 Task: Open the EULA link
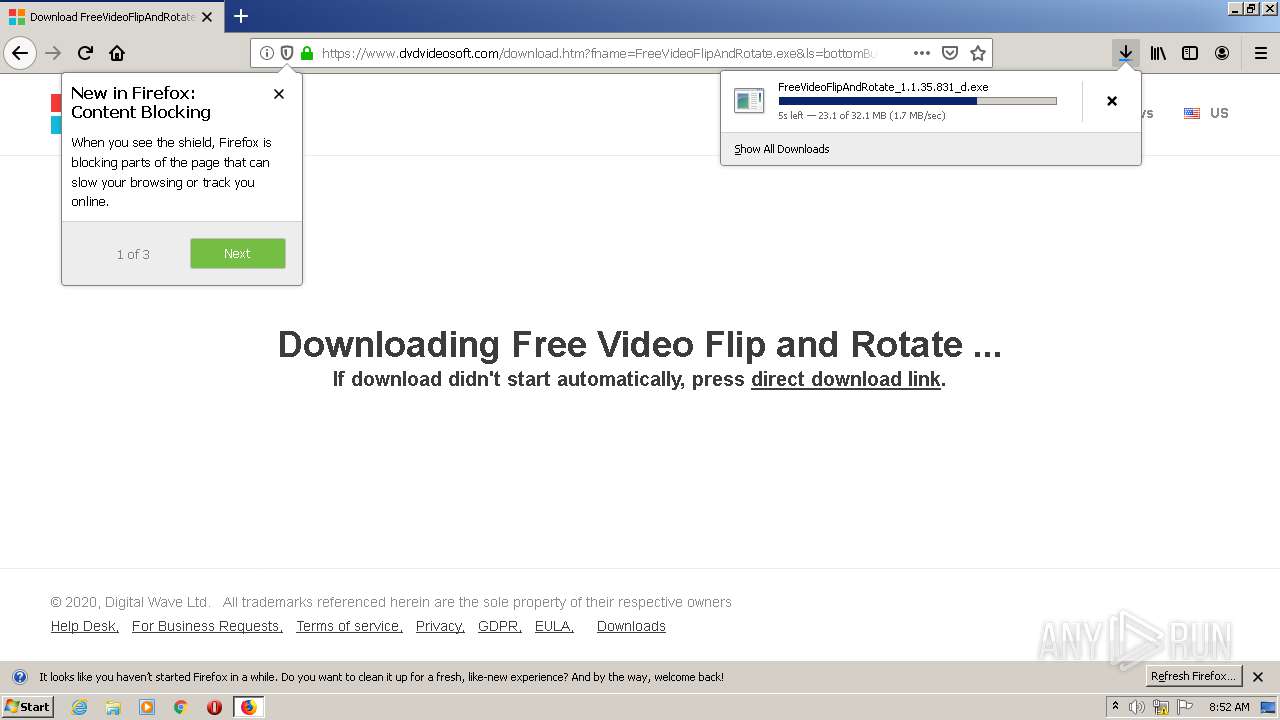tap(554, 626)
